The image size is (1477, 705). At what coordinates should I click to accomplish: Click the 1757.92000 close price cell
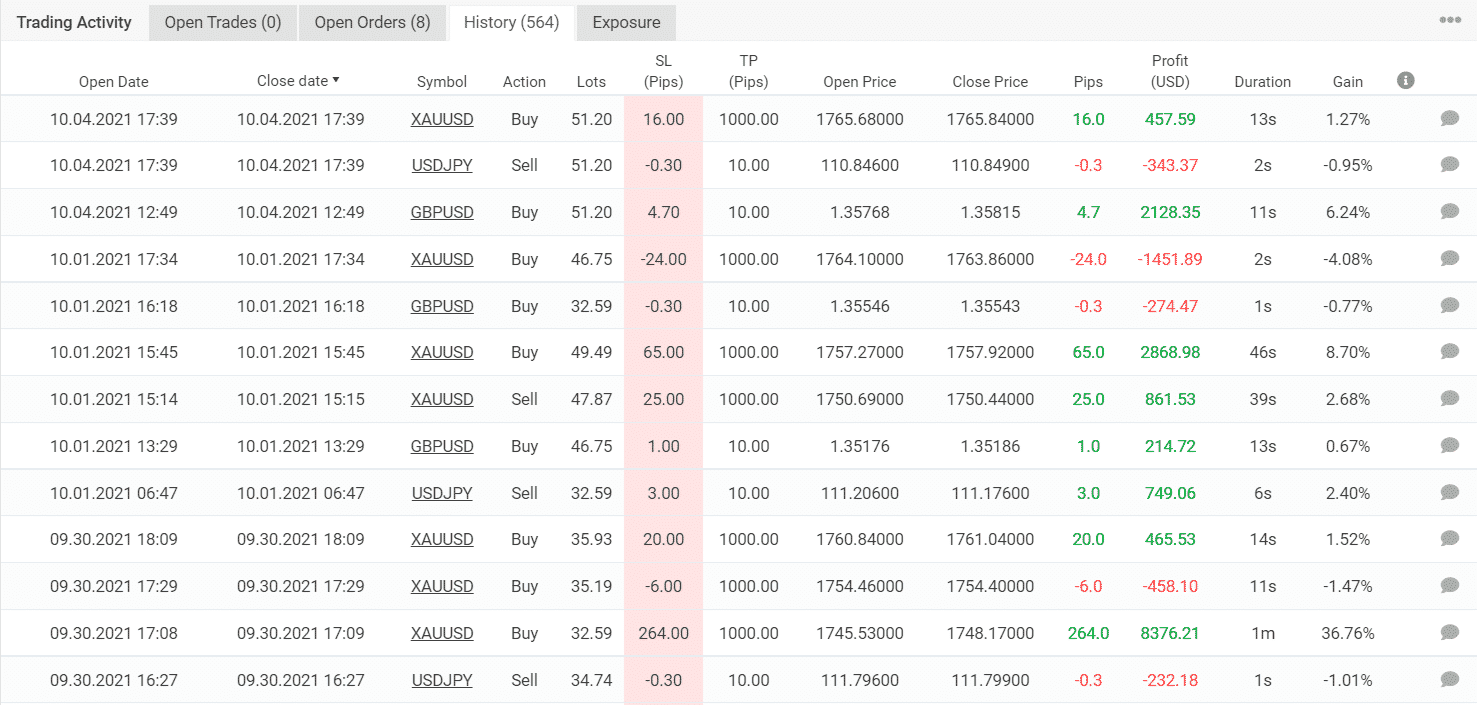pos(990,352)
